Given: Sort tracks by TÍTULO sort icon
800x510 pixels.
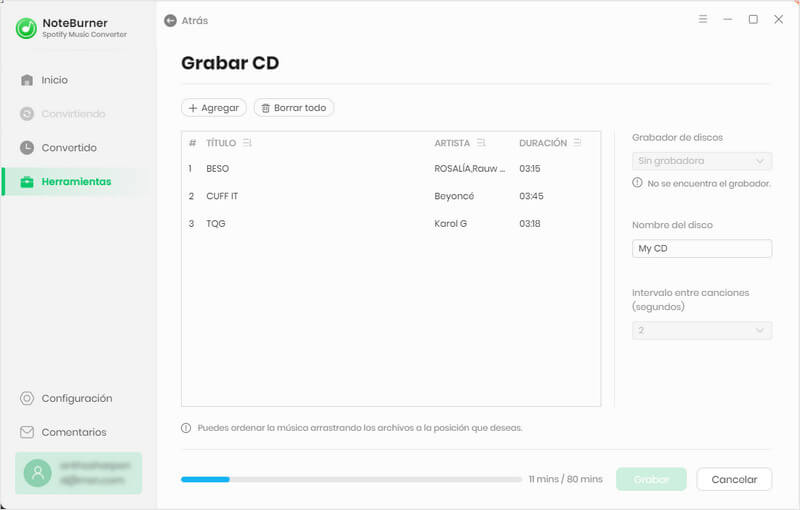Looking at the screenshot, I should coord(247,143).
